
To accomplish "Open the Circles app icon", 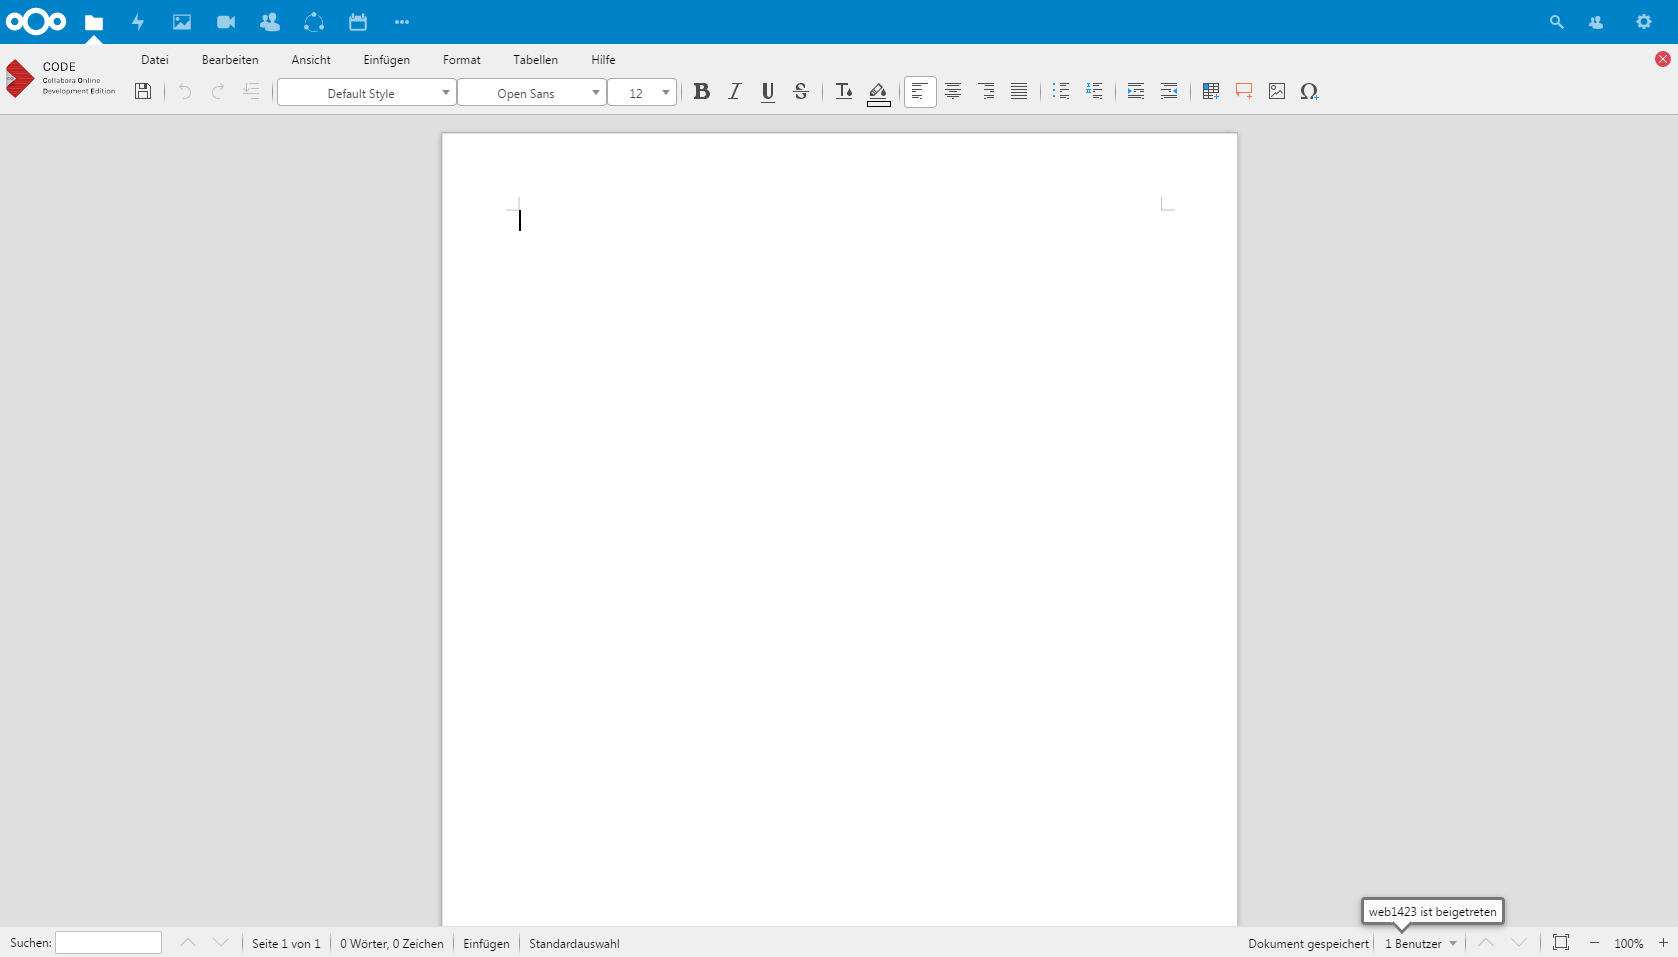I will point(314,22).
